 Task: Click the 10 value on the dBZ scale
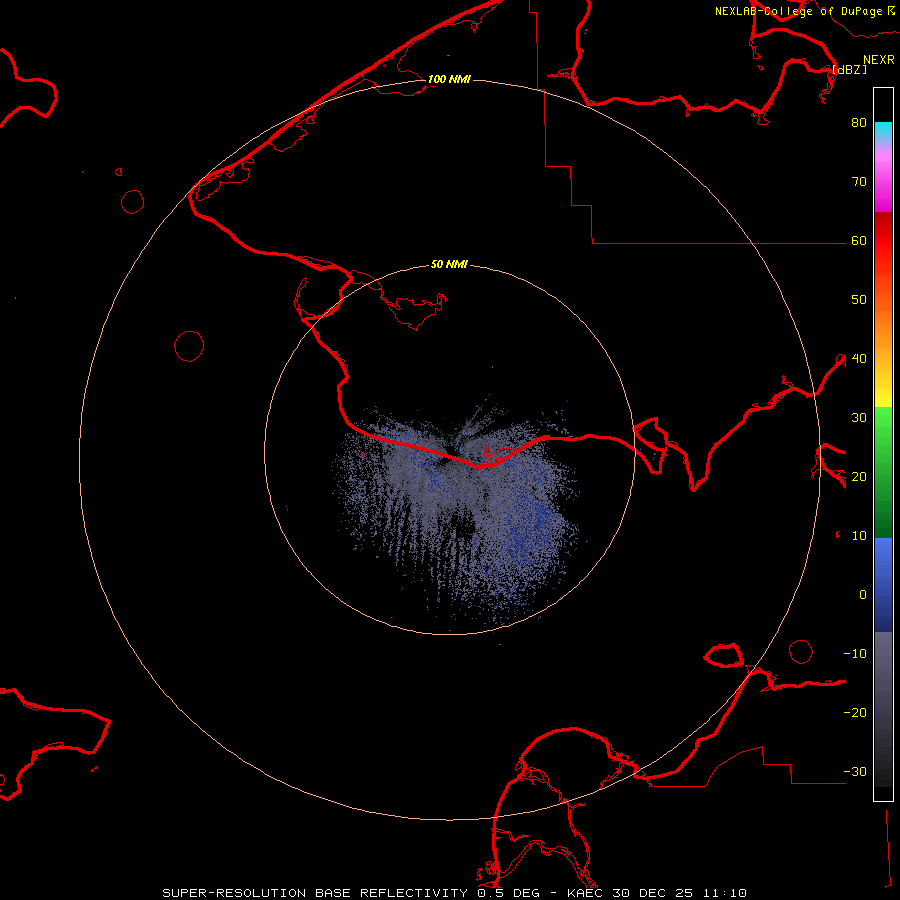tap(859, 536)
